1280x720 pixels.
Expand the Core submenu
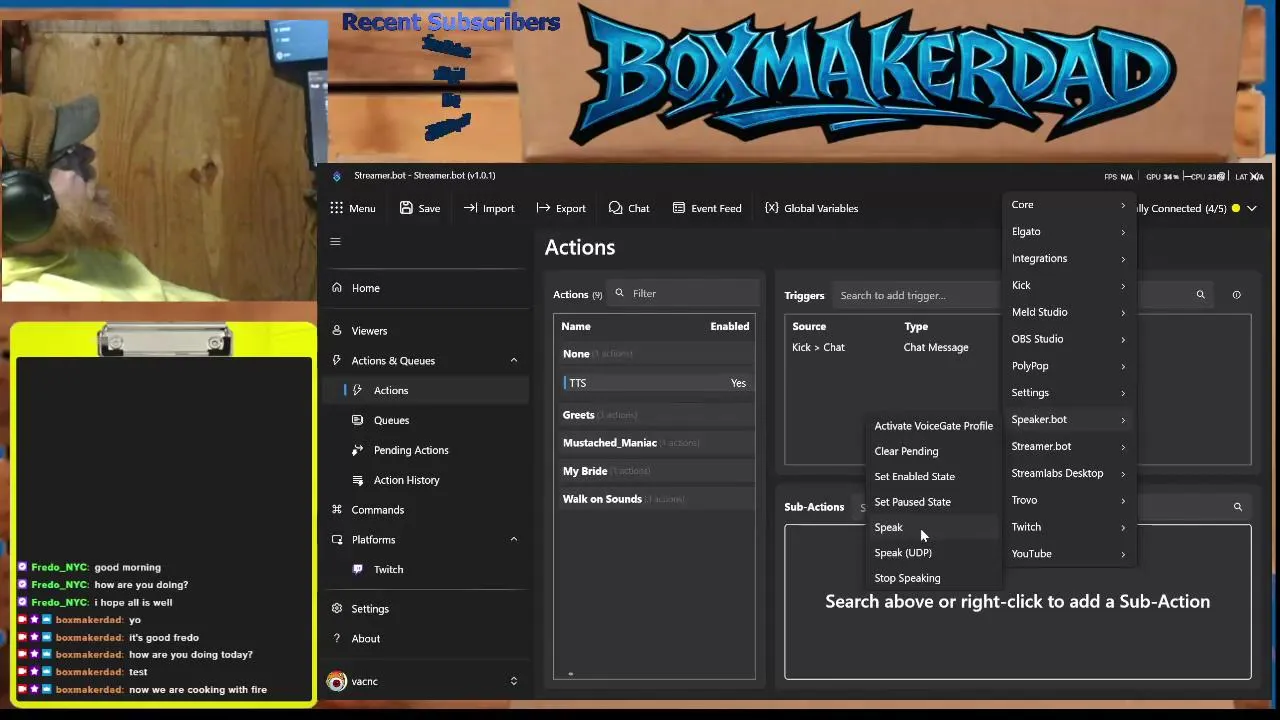(x=1069, y=205)
